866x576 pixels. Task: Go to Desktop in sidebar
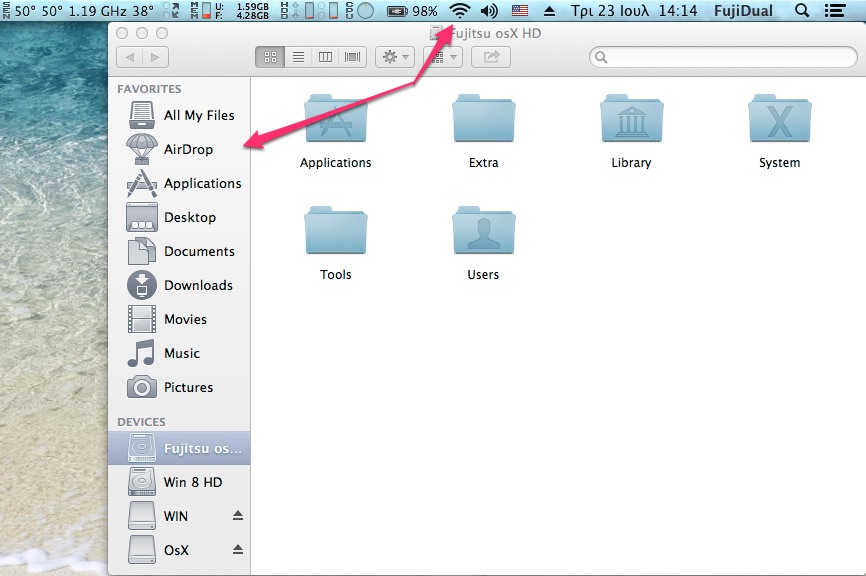tap(172, 217)
